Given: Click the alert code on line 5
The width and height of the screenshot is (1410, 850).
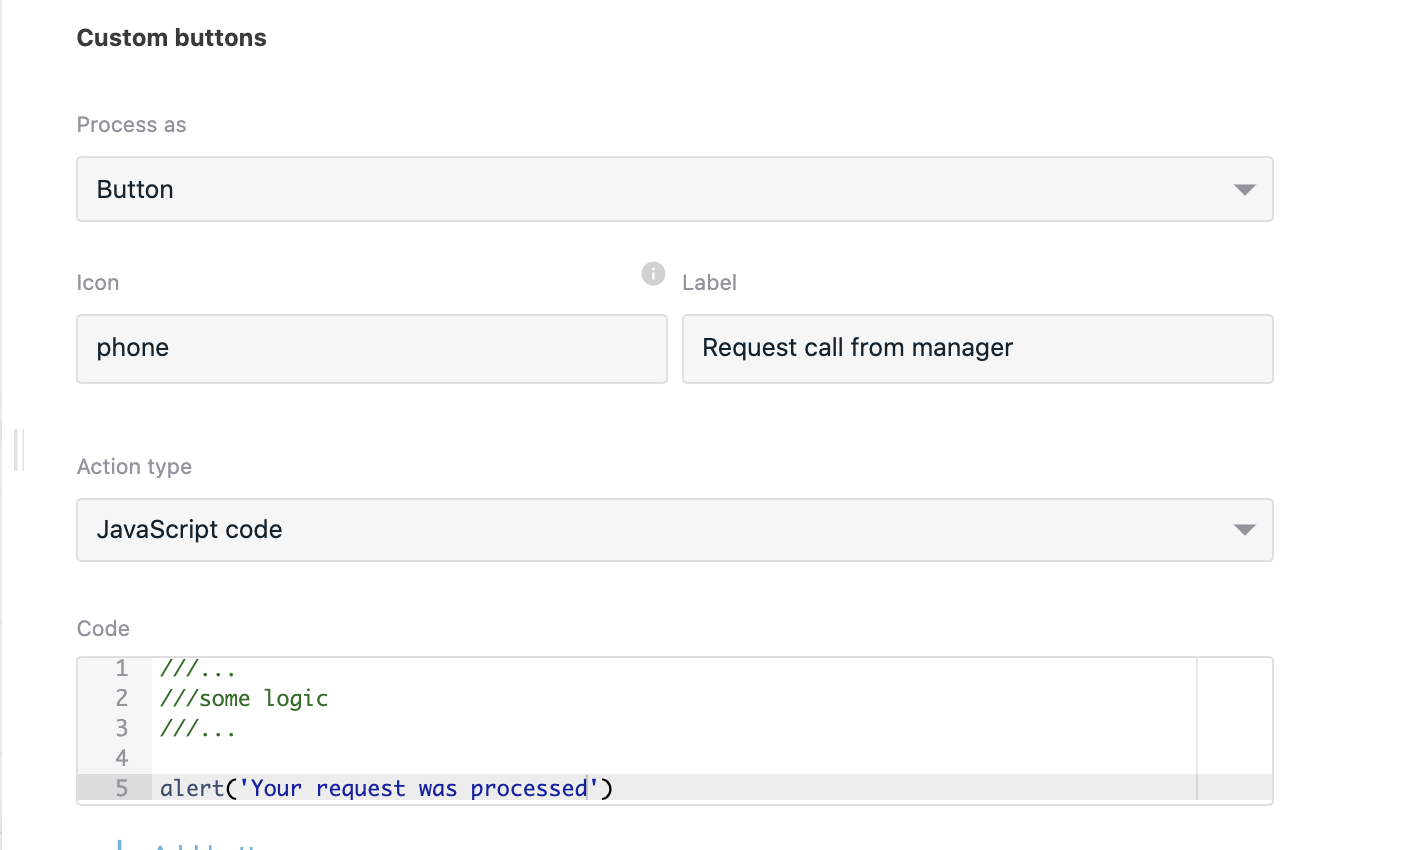Looking at the screenshot, I should 386,788.
